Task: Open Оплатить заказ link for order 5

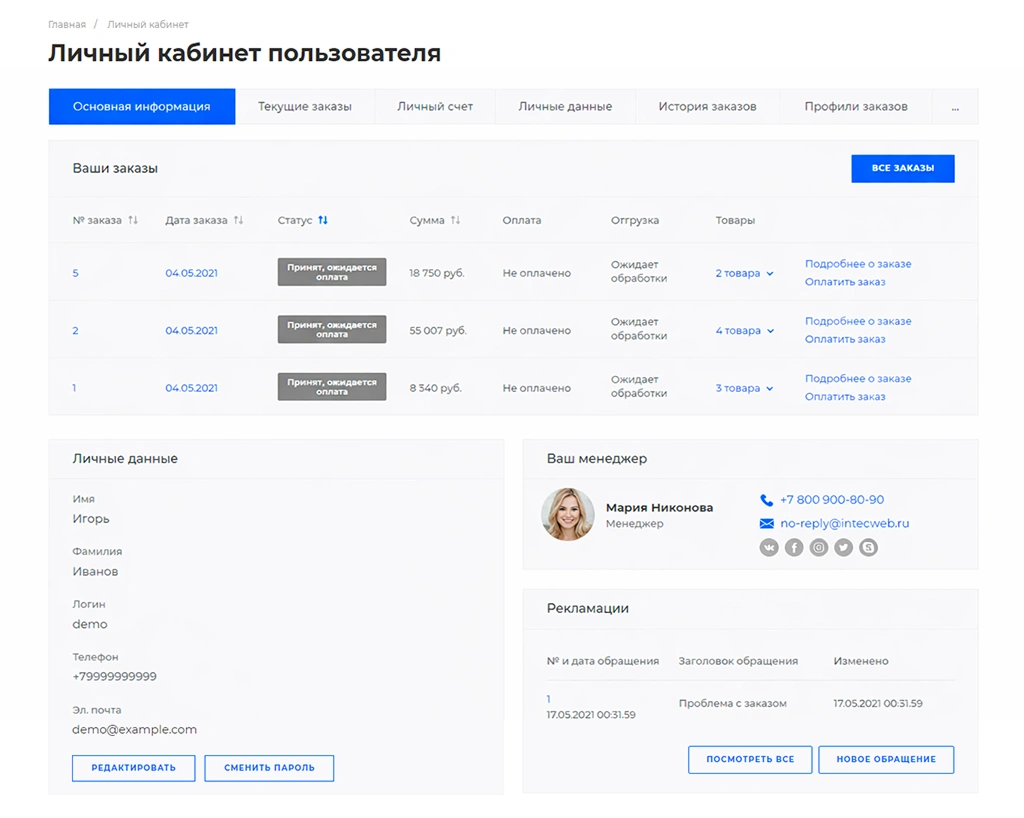Action: pyautogui.click(x=845, y=283)
